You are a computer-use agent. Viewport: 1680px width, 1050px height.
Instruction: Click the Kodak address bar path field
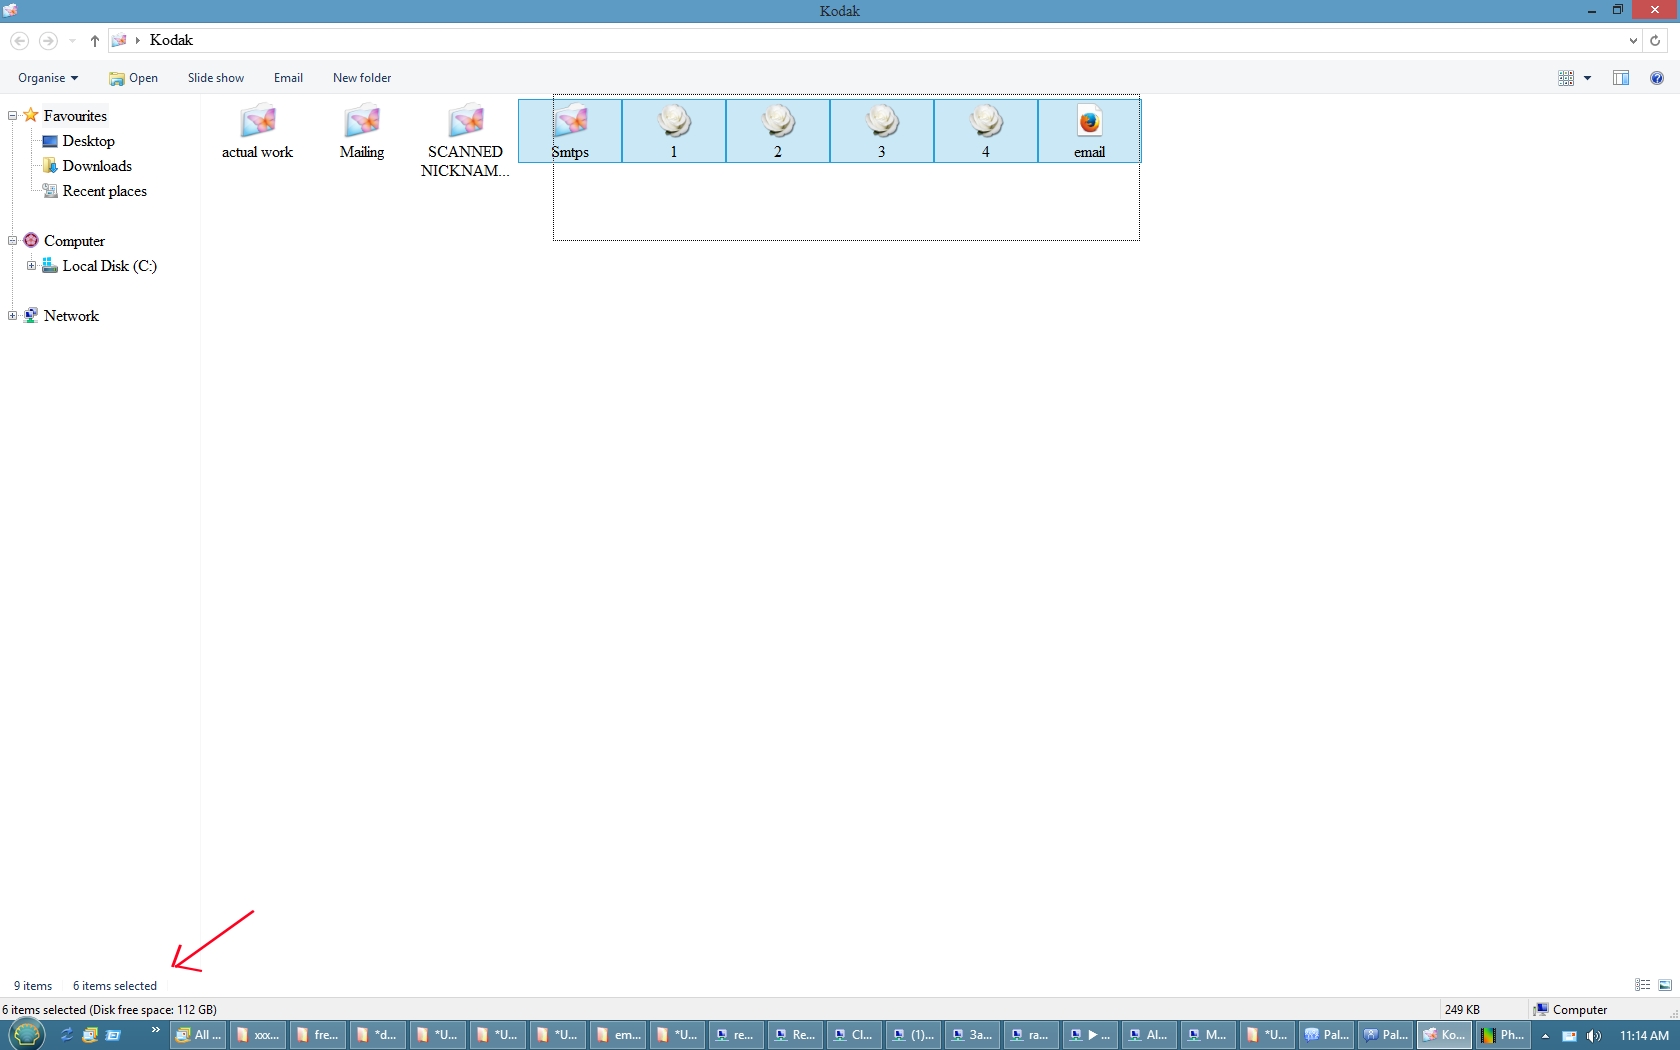click(800, 41)
